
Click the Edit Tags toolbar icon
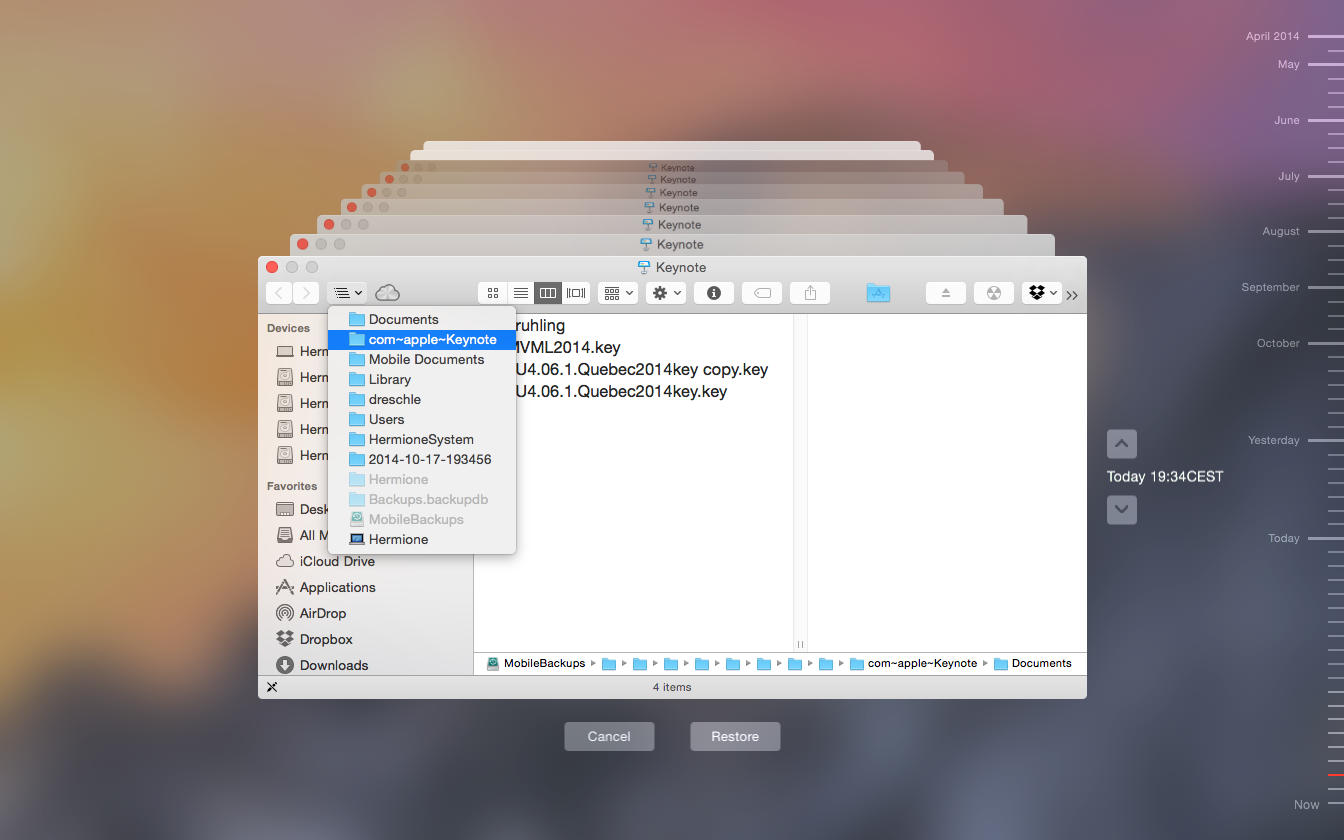[x=762, y=293]
